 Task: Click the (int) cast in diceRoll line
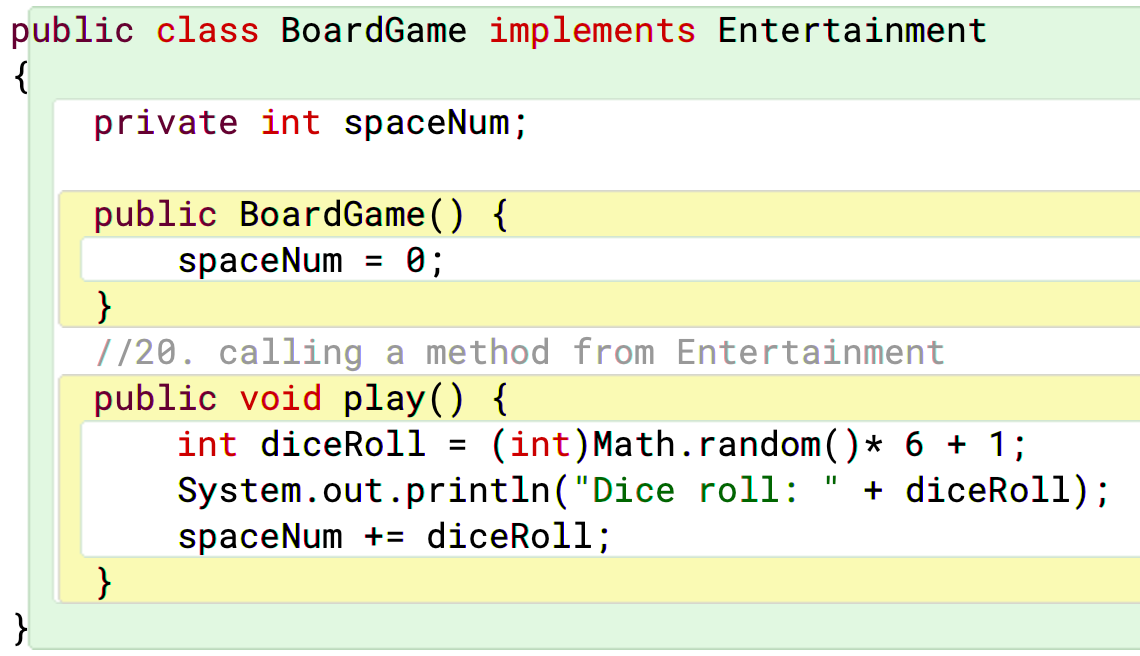coord(540,444)
